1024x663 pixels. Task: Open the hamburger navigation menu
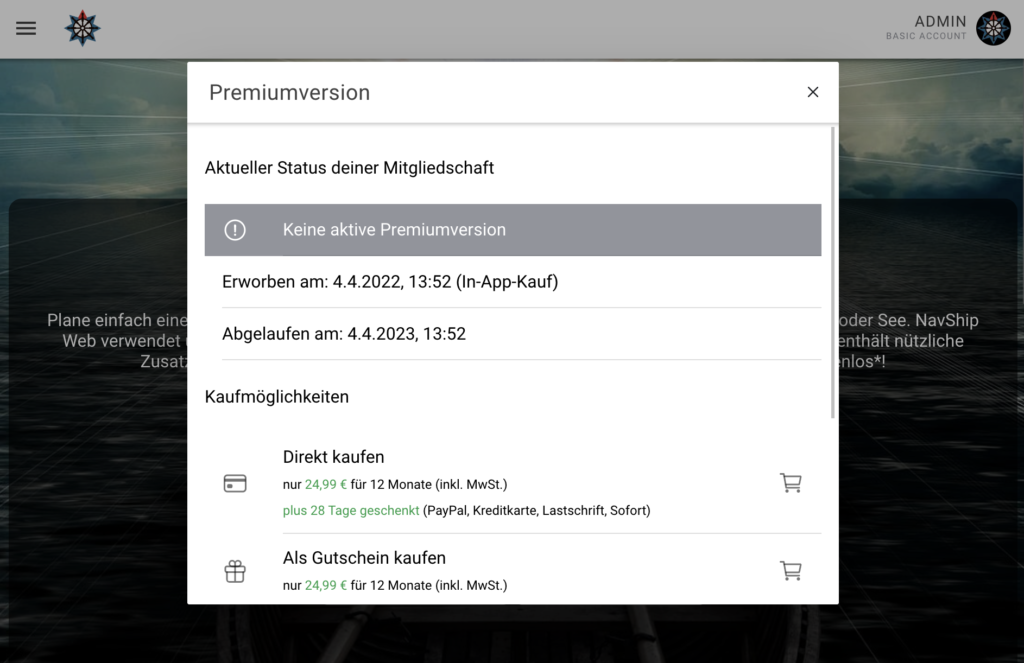[25, 28]
